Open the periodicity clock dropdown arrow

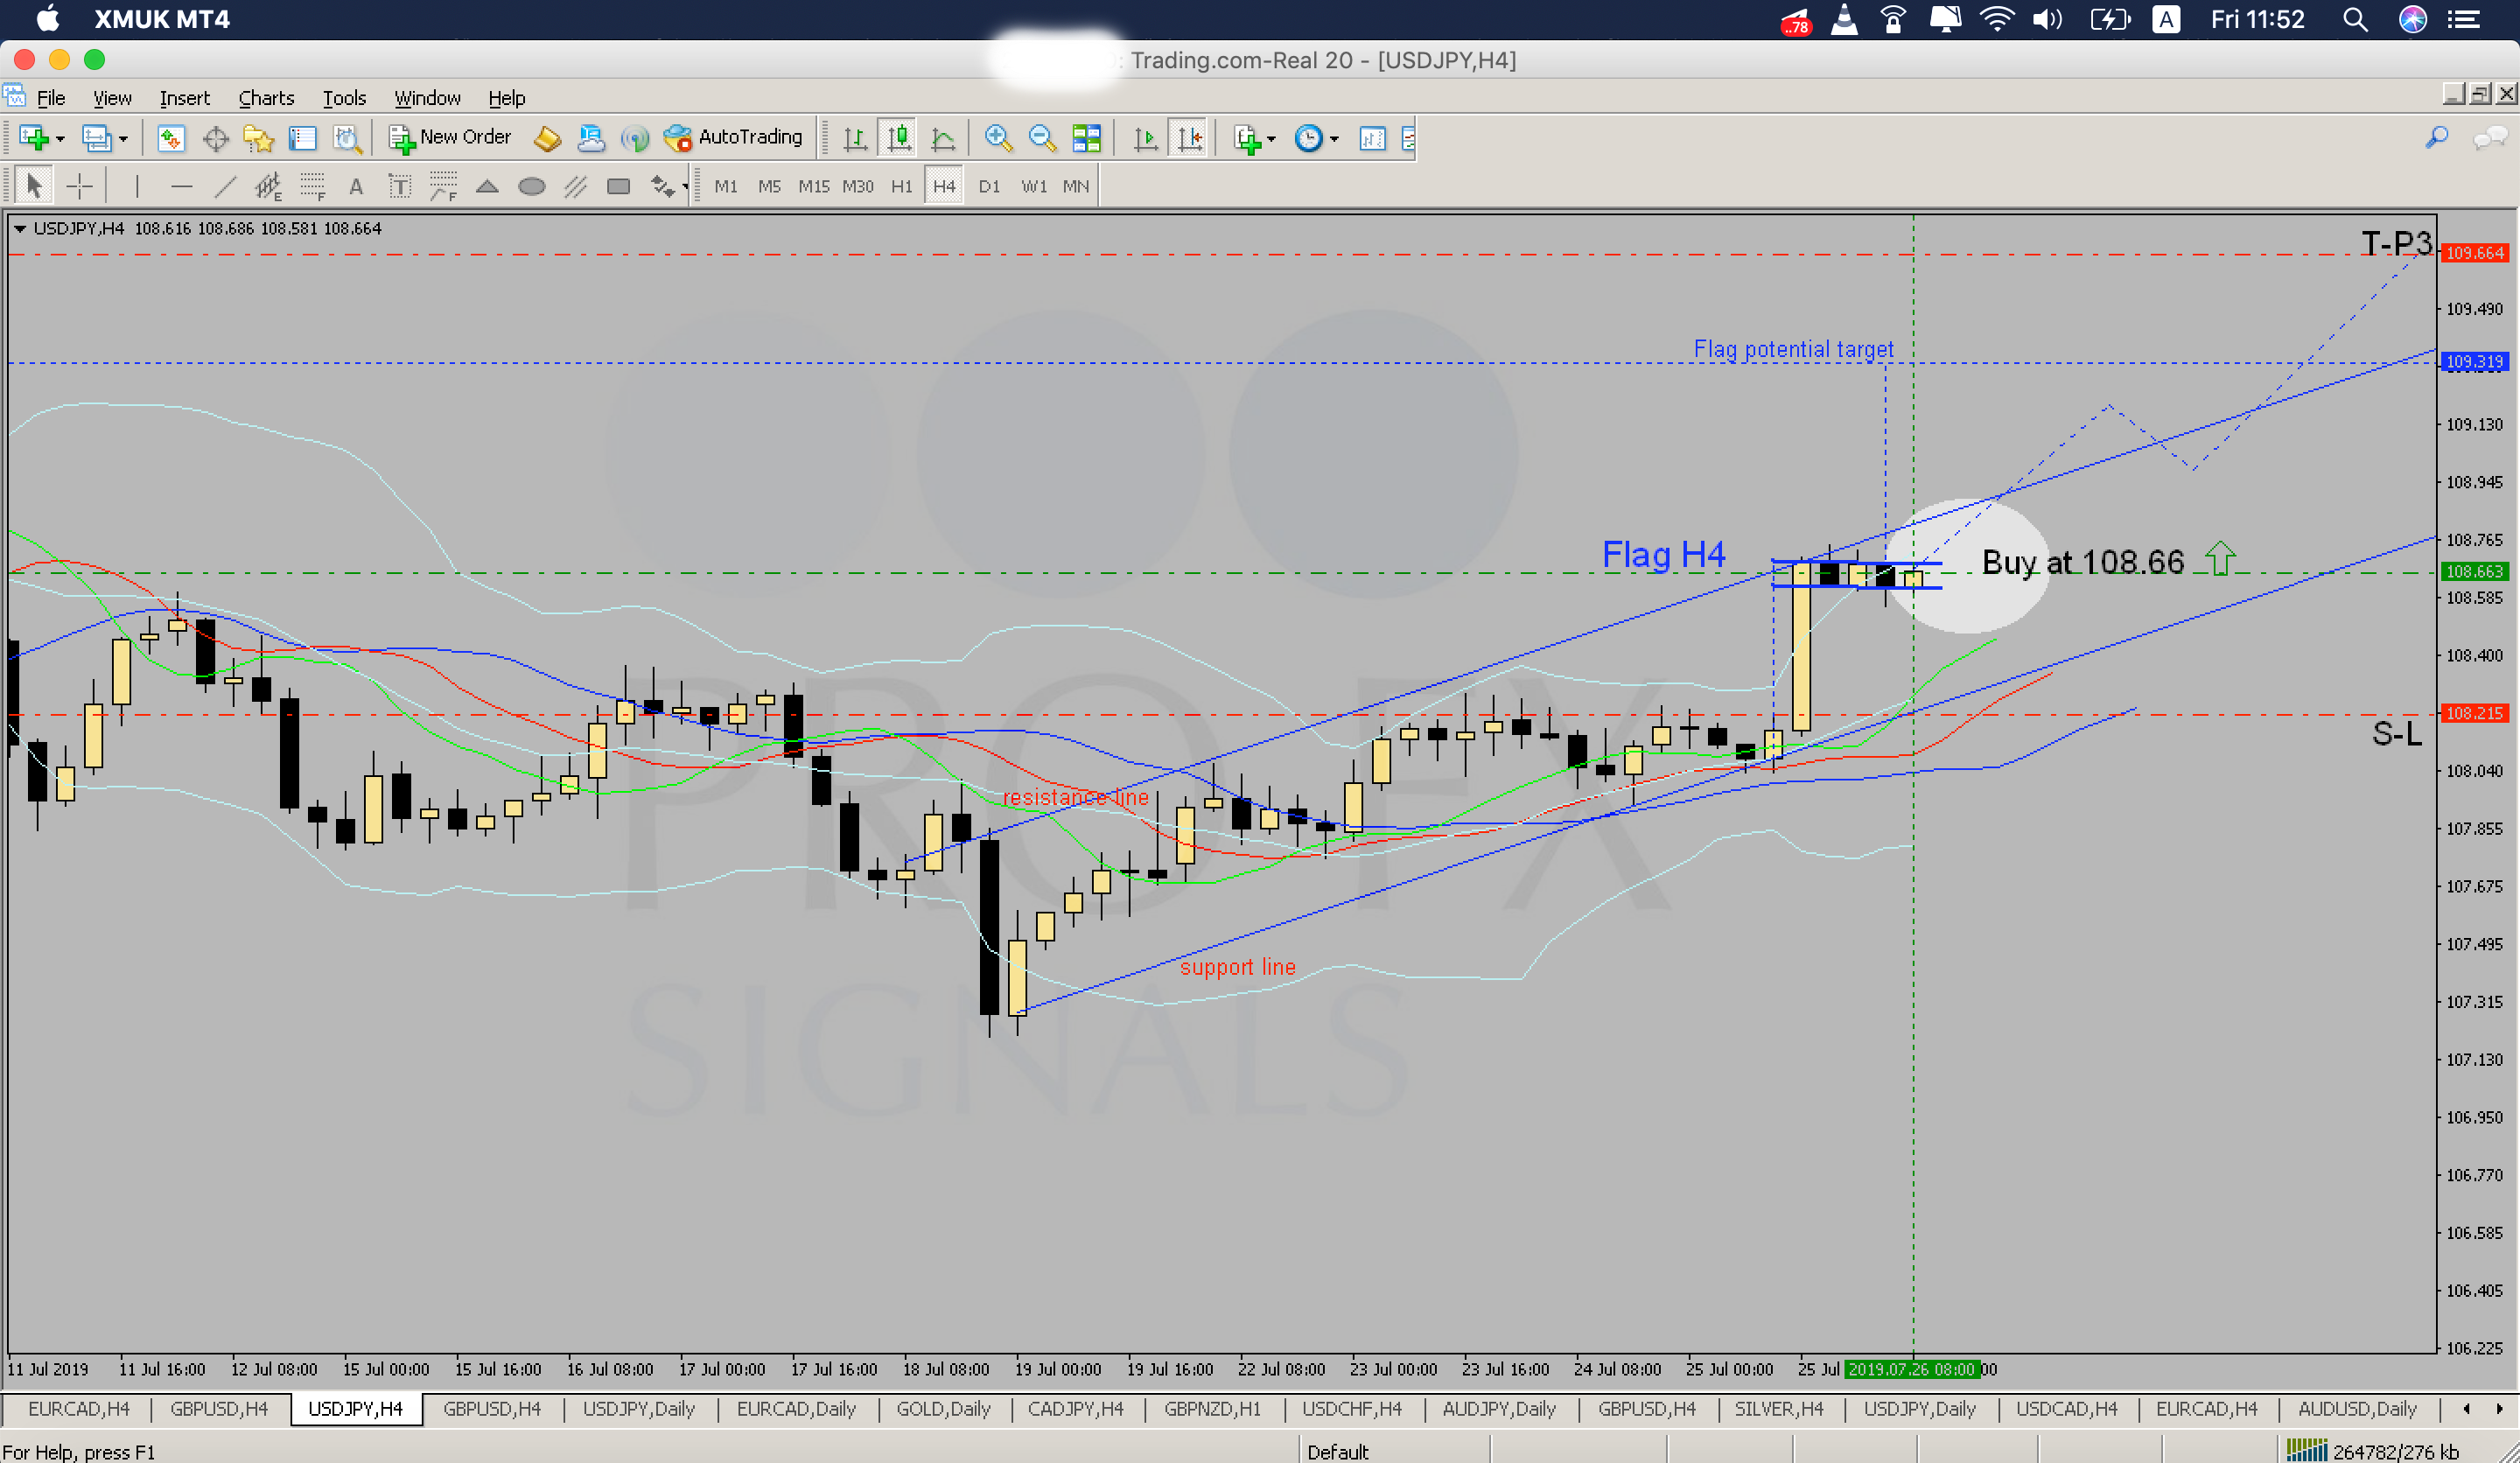[1334, 139]
